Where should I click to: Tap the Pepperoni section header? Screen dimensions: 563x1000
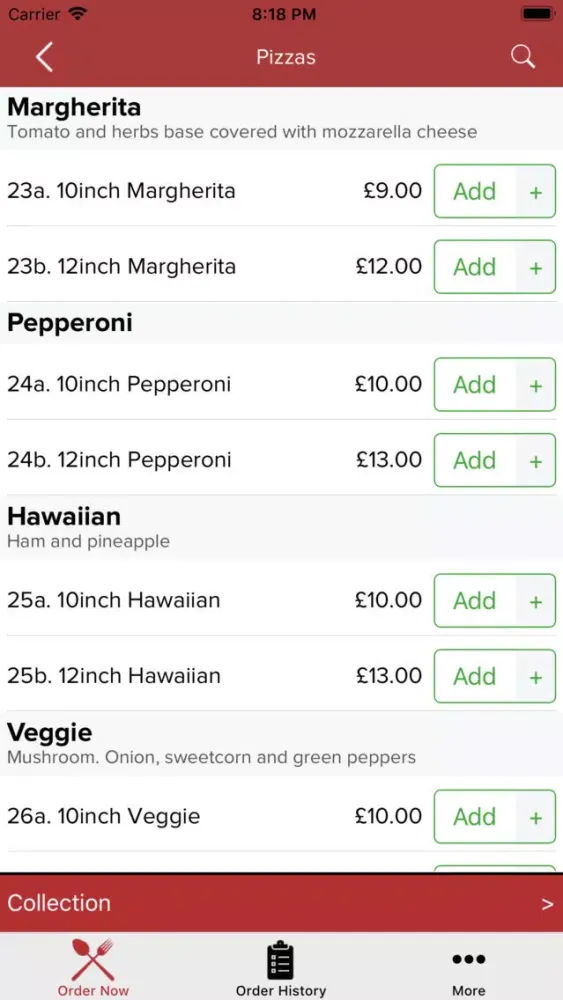tap(281, 323)
